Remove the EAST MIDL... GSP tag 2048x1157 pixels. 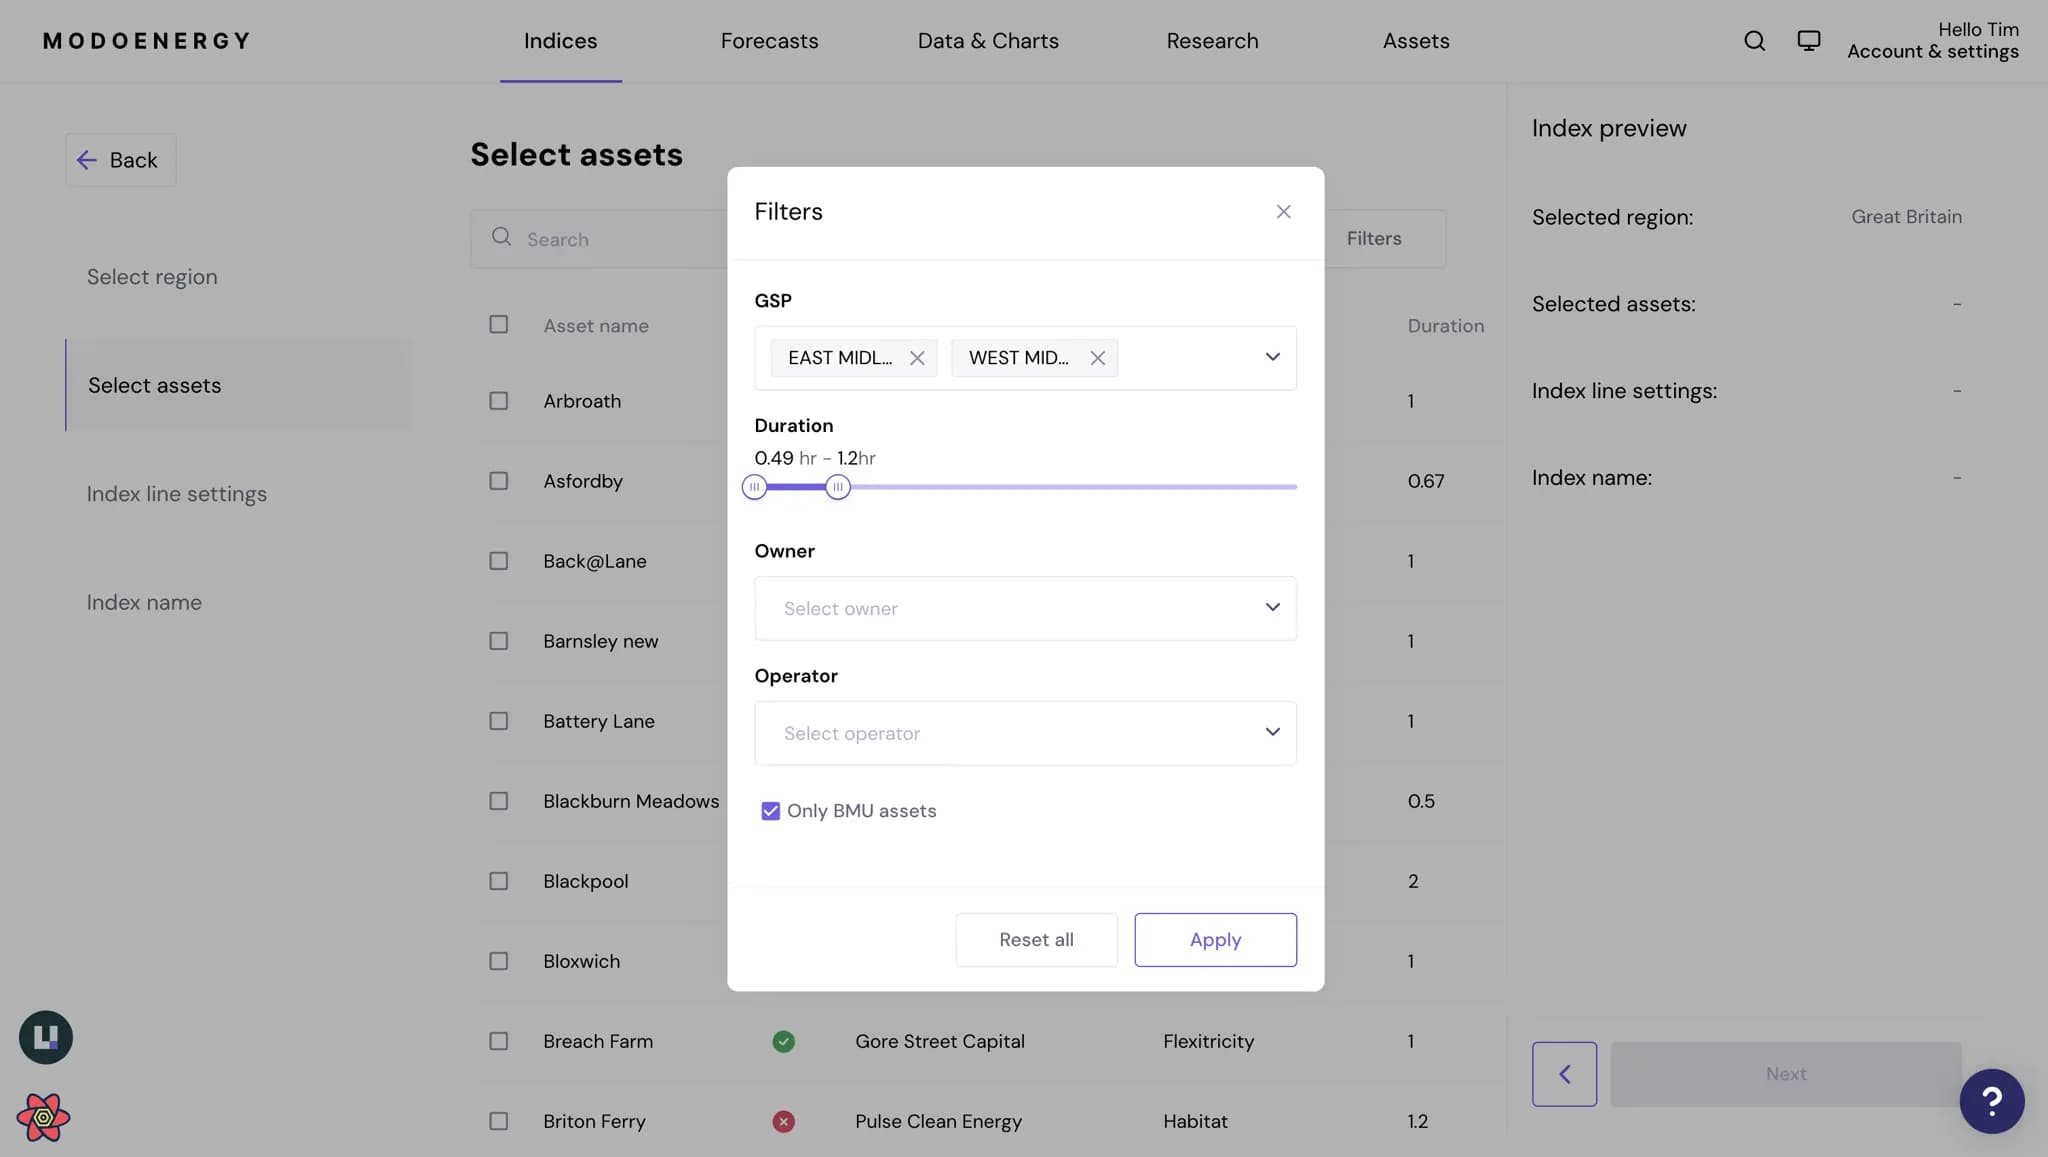click(x=917, y=358)
